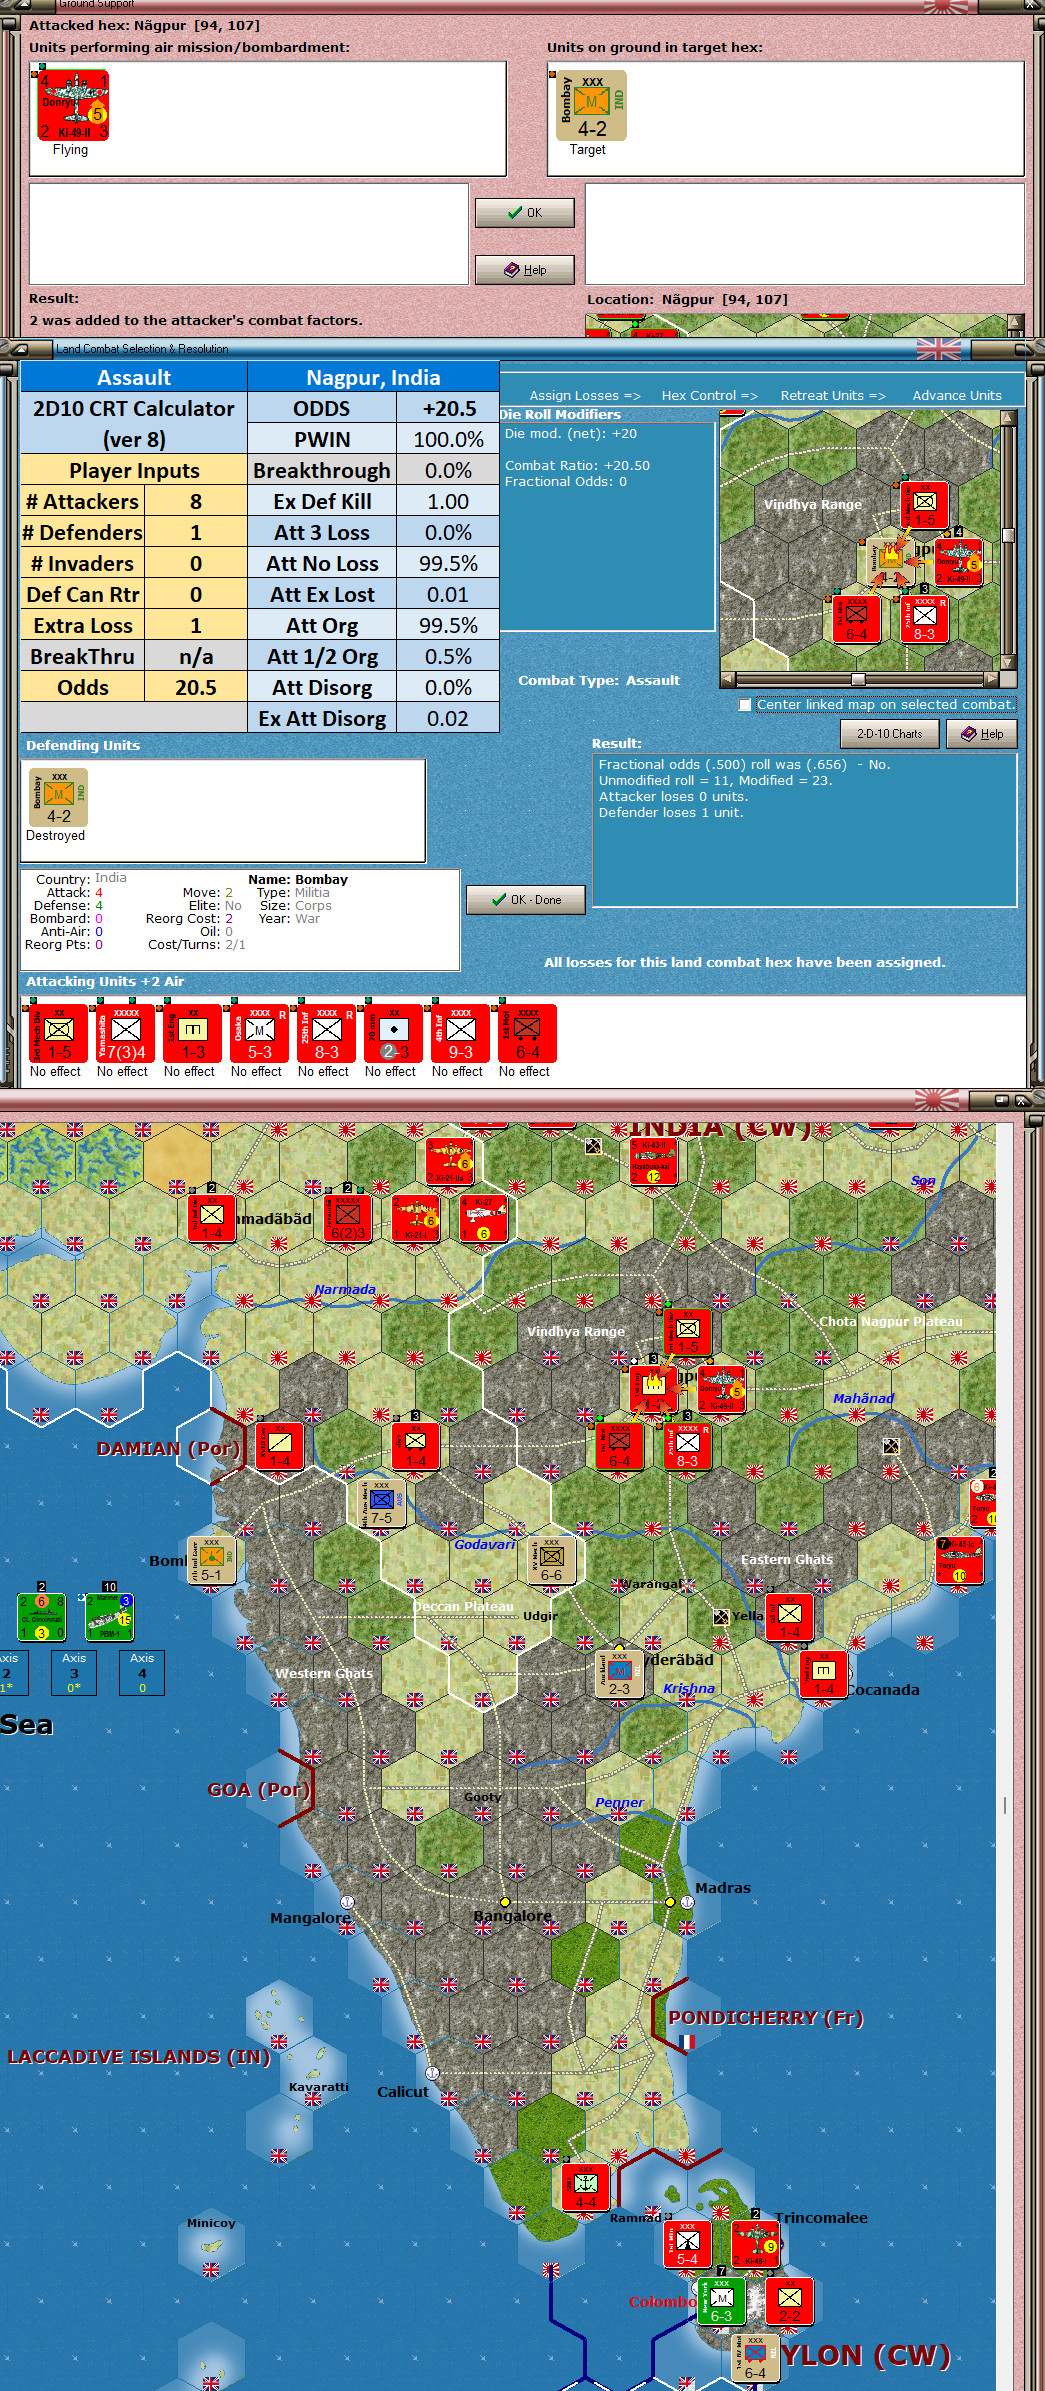Select the Tojo fighter counter near Eastern Ghats
This screenshot has width=1045, height=2391.
959,1560
